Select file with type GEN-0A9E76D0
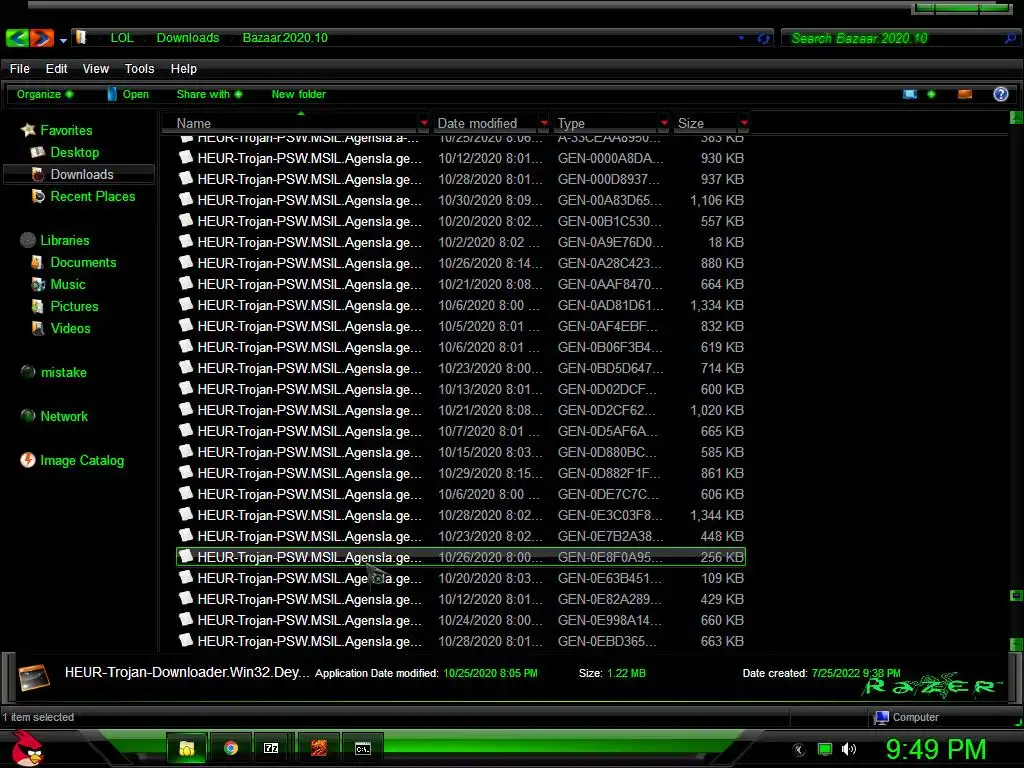 (x=461, y=242)
